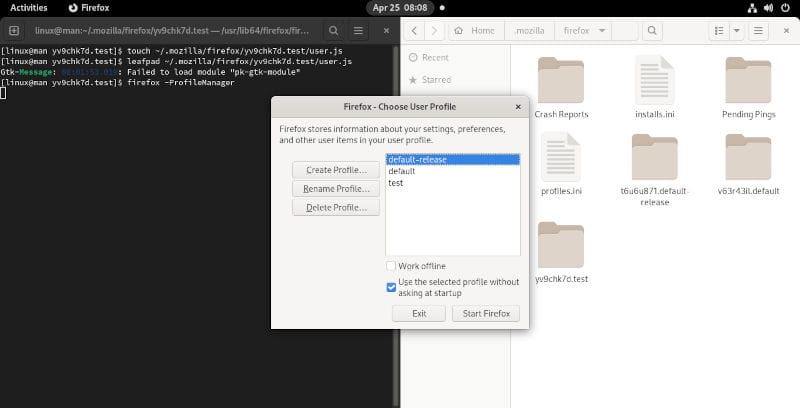The image size is (800, 408).
Task: Click the volume icon in top bar
Action: (x=768, y=8)
